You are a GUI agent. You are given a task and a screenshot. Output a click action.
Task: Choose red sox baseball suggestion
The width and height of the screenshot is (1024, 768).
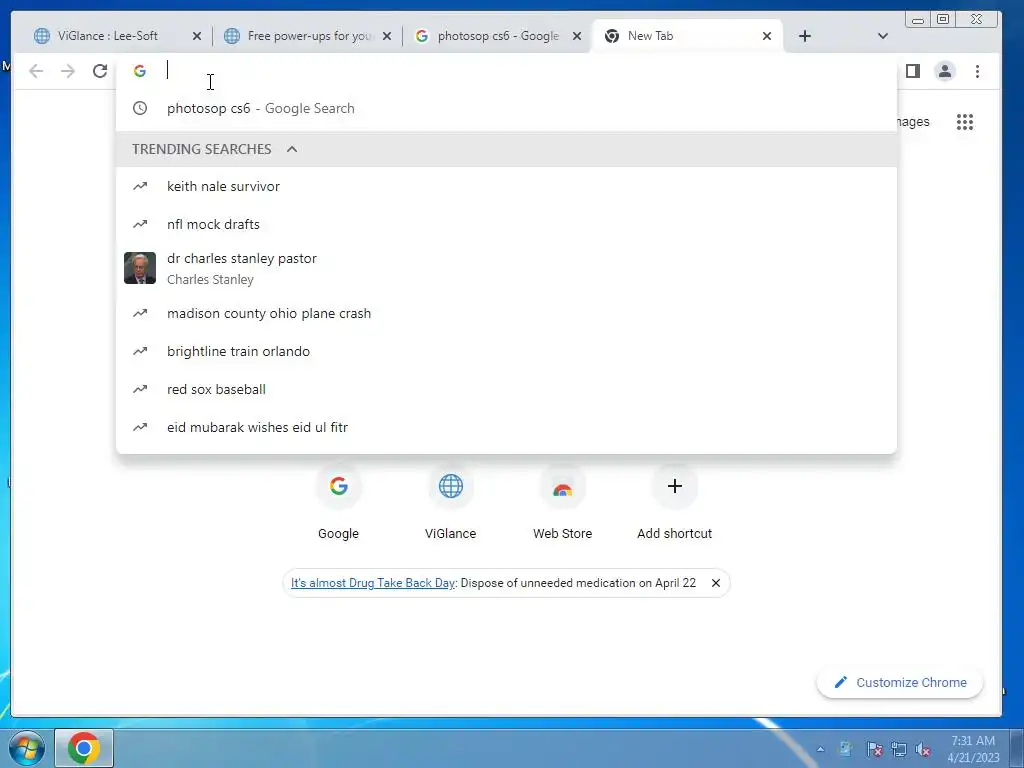tap(506, 389)
